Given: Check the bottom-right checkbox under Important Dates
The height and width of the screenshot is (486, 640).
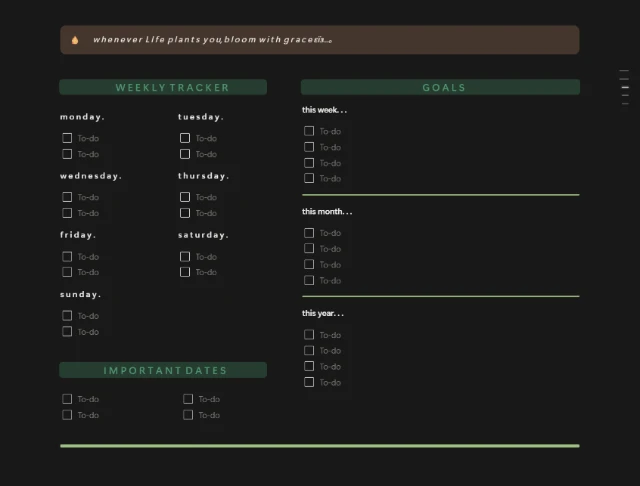Looking at the screenshot, I should pyautogui.click(x=188, y=415).
